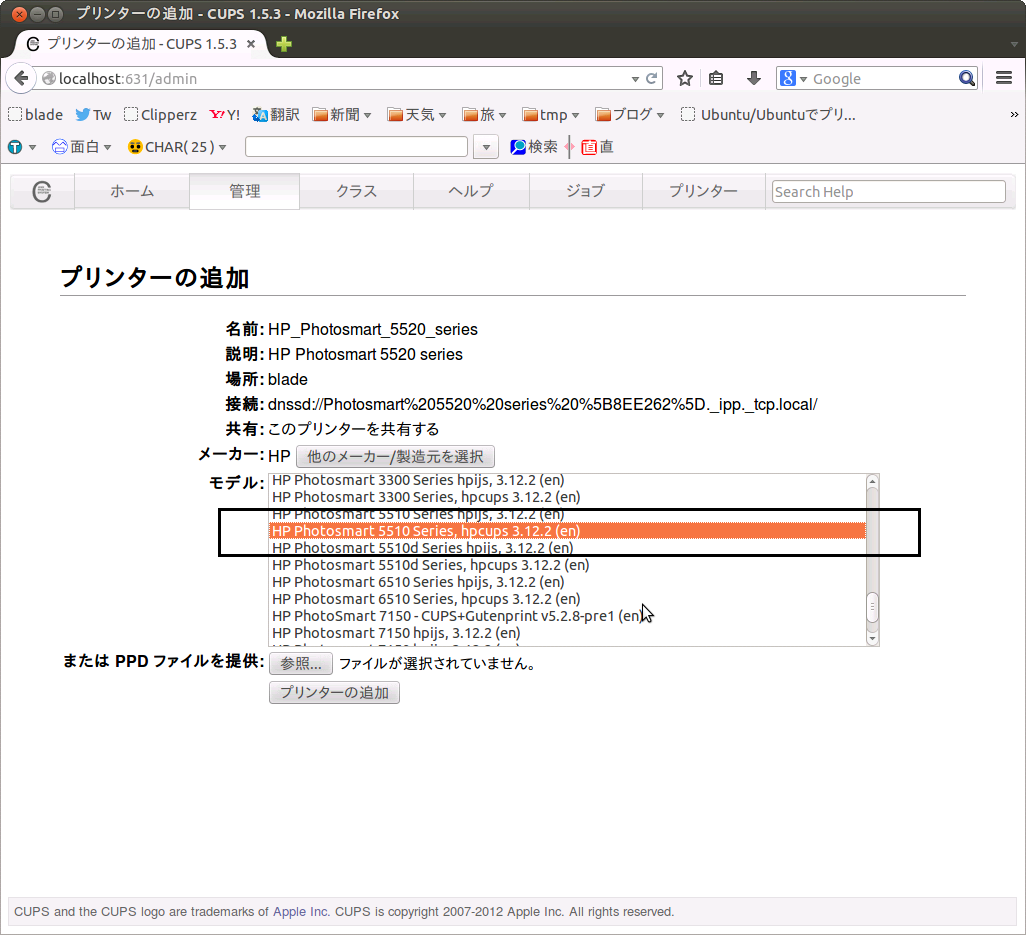Open the 旅 bookmark folder
This screenshot has width=1026, height=935.
point(484,115)
